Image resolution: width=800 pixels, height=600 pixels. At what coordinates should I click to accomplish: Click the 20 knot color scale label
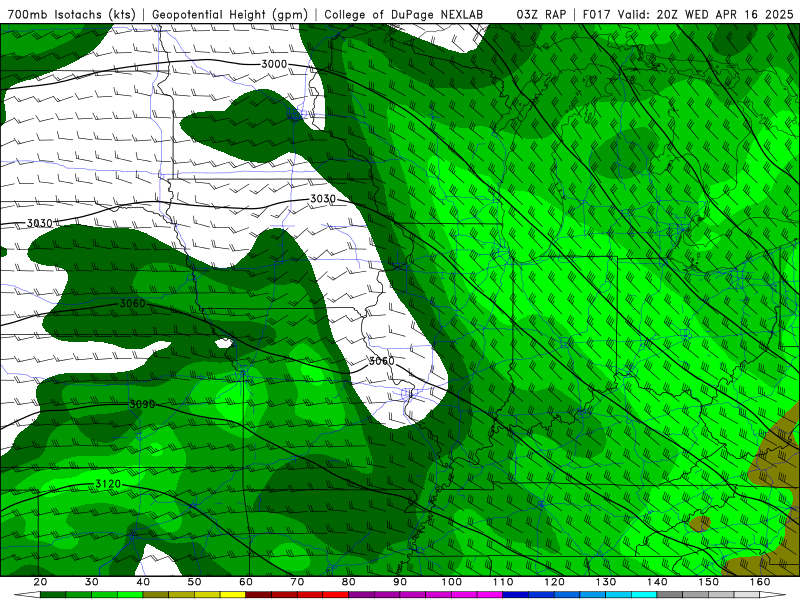(40, 582)
